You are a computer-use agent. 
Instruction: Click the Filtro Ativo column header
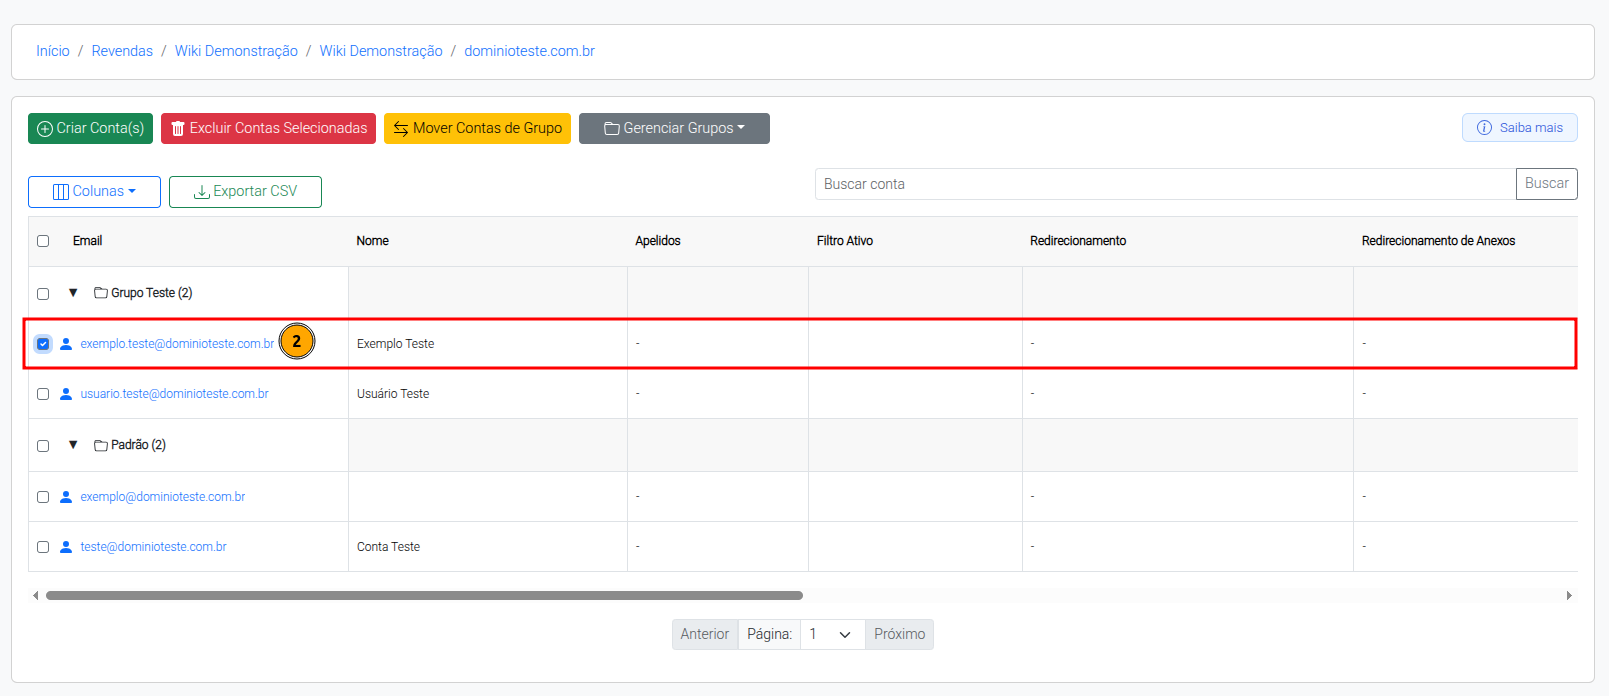coord(845,241)
